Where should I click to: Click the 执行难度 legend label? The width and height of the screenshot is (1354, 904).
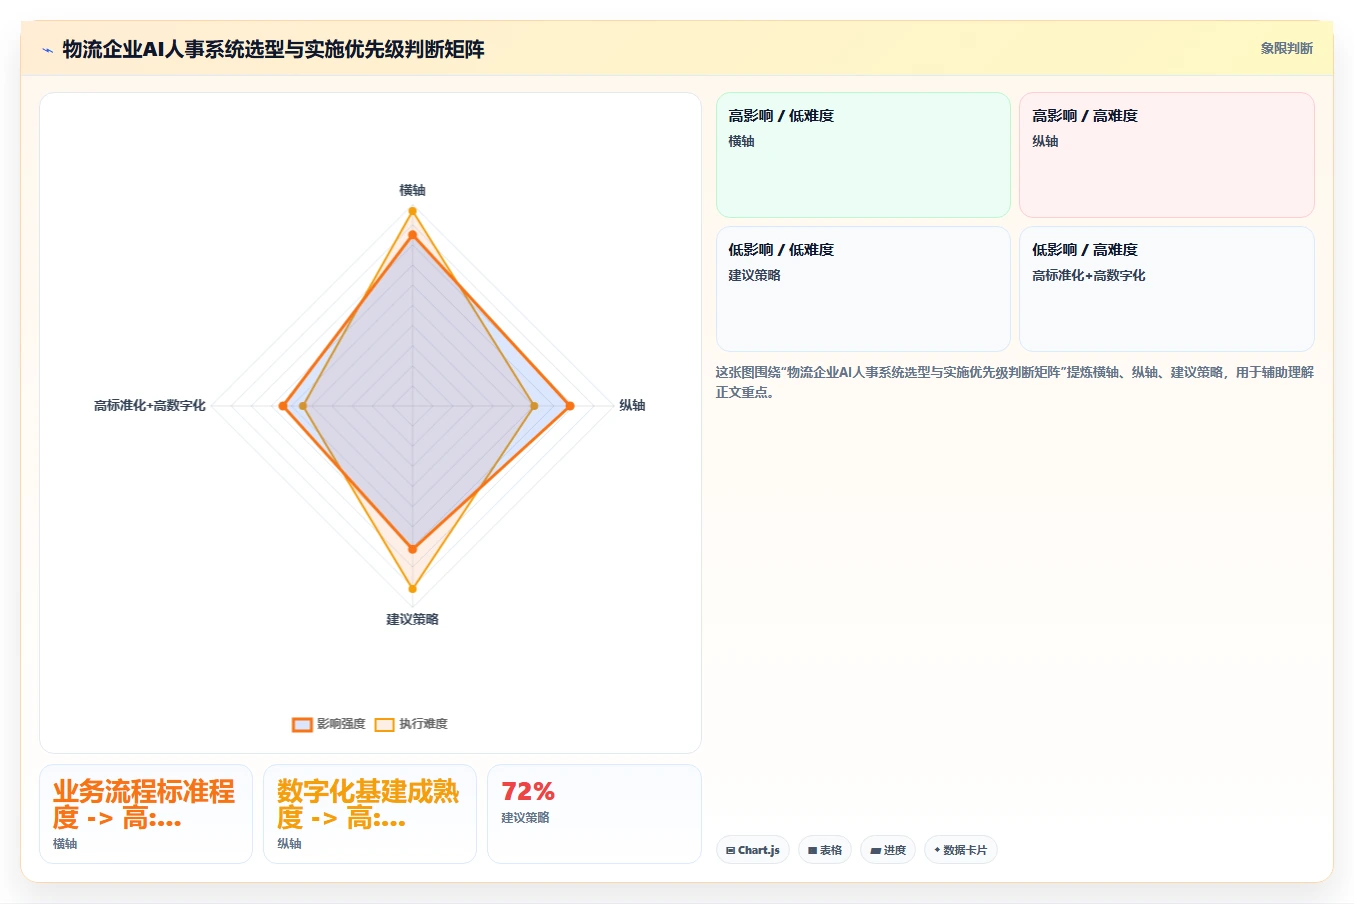tap(423, 724)
